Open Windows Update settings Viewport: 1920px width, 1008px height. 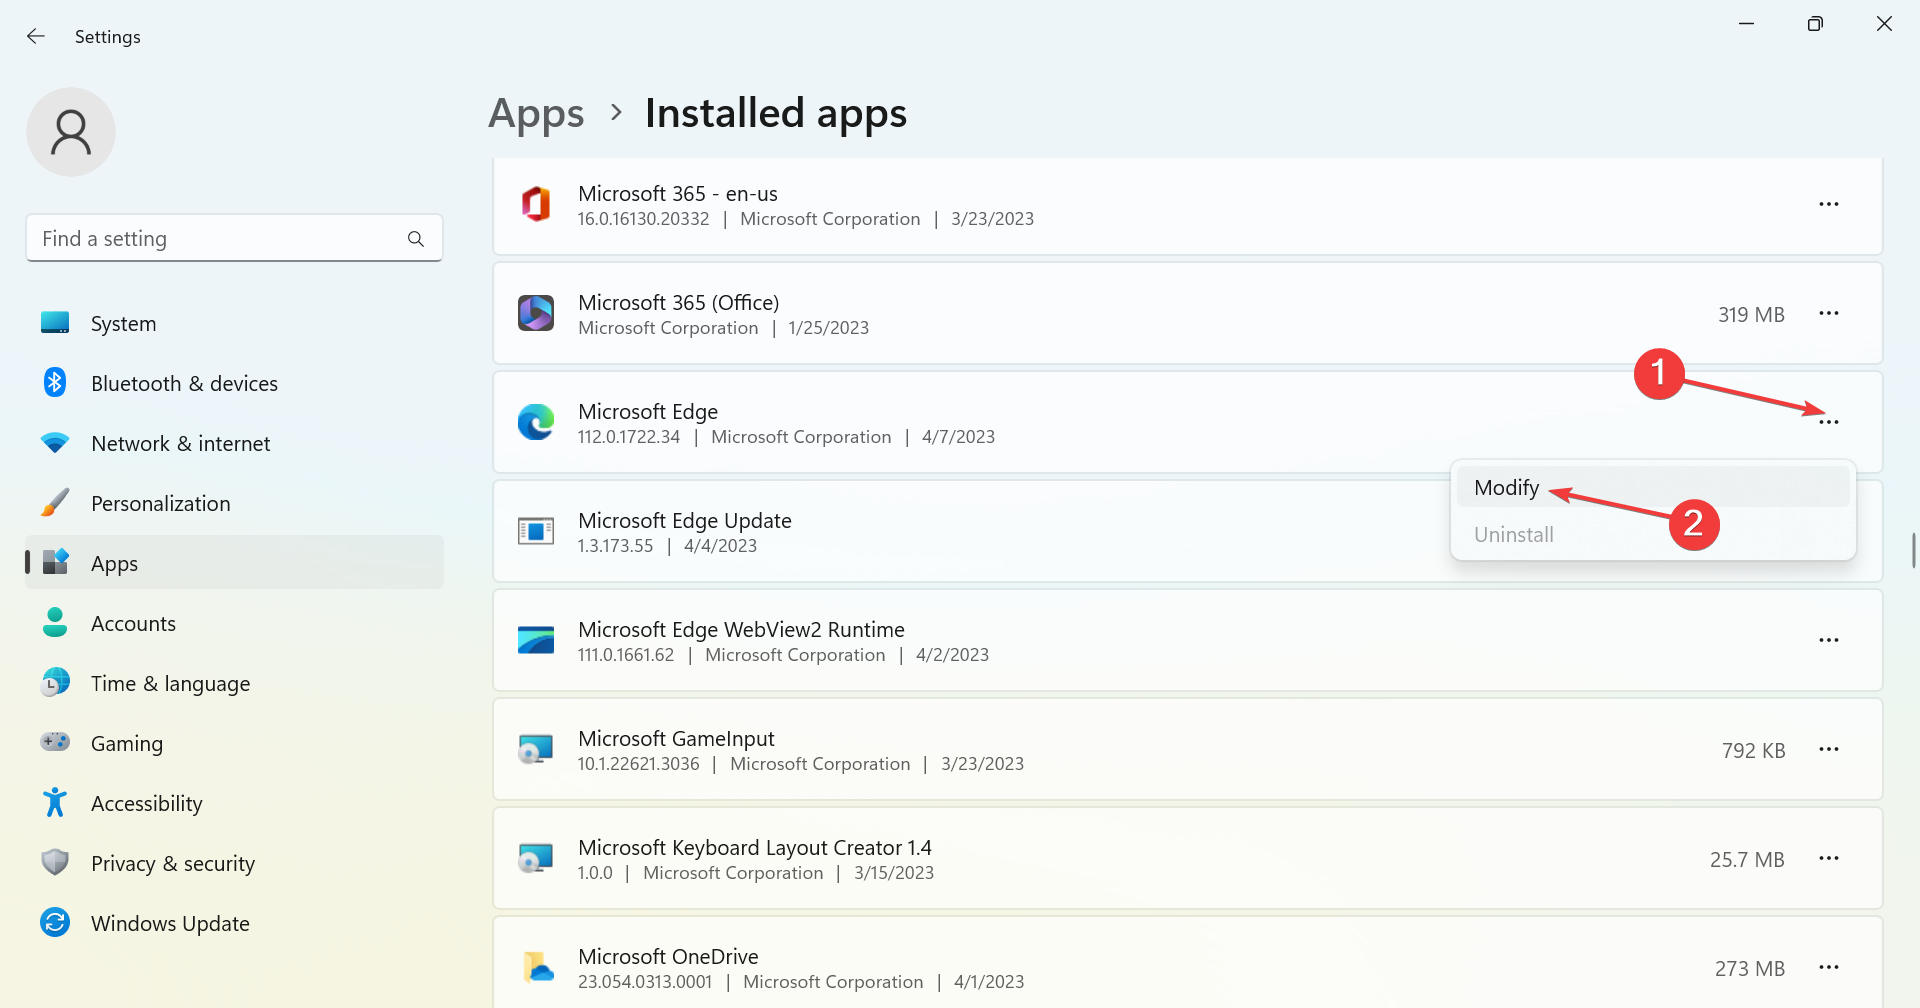coord(234,923)
